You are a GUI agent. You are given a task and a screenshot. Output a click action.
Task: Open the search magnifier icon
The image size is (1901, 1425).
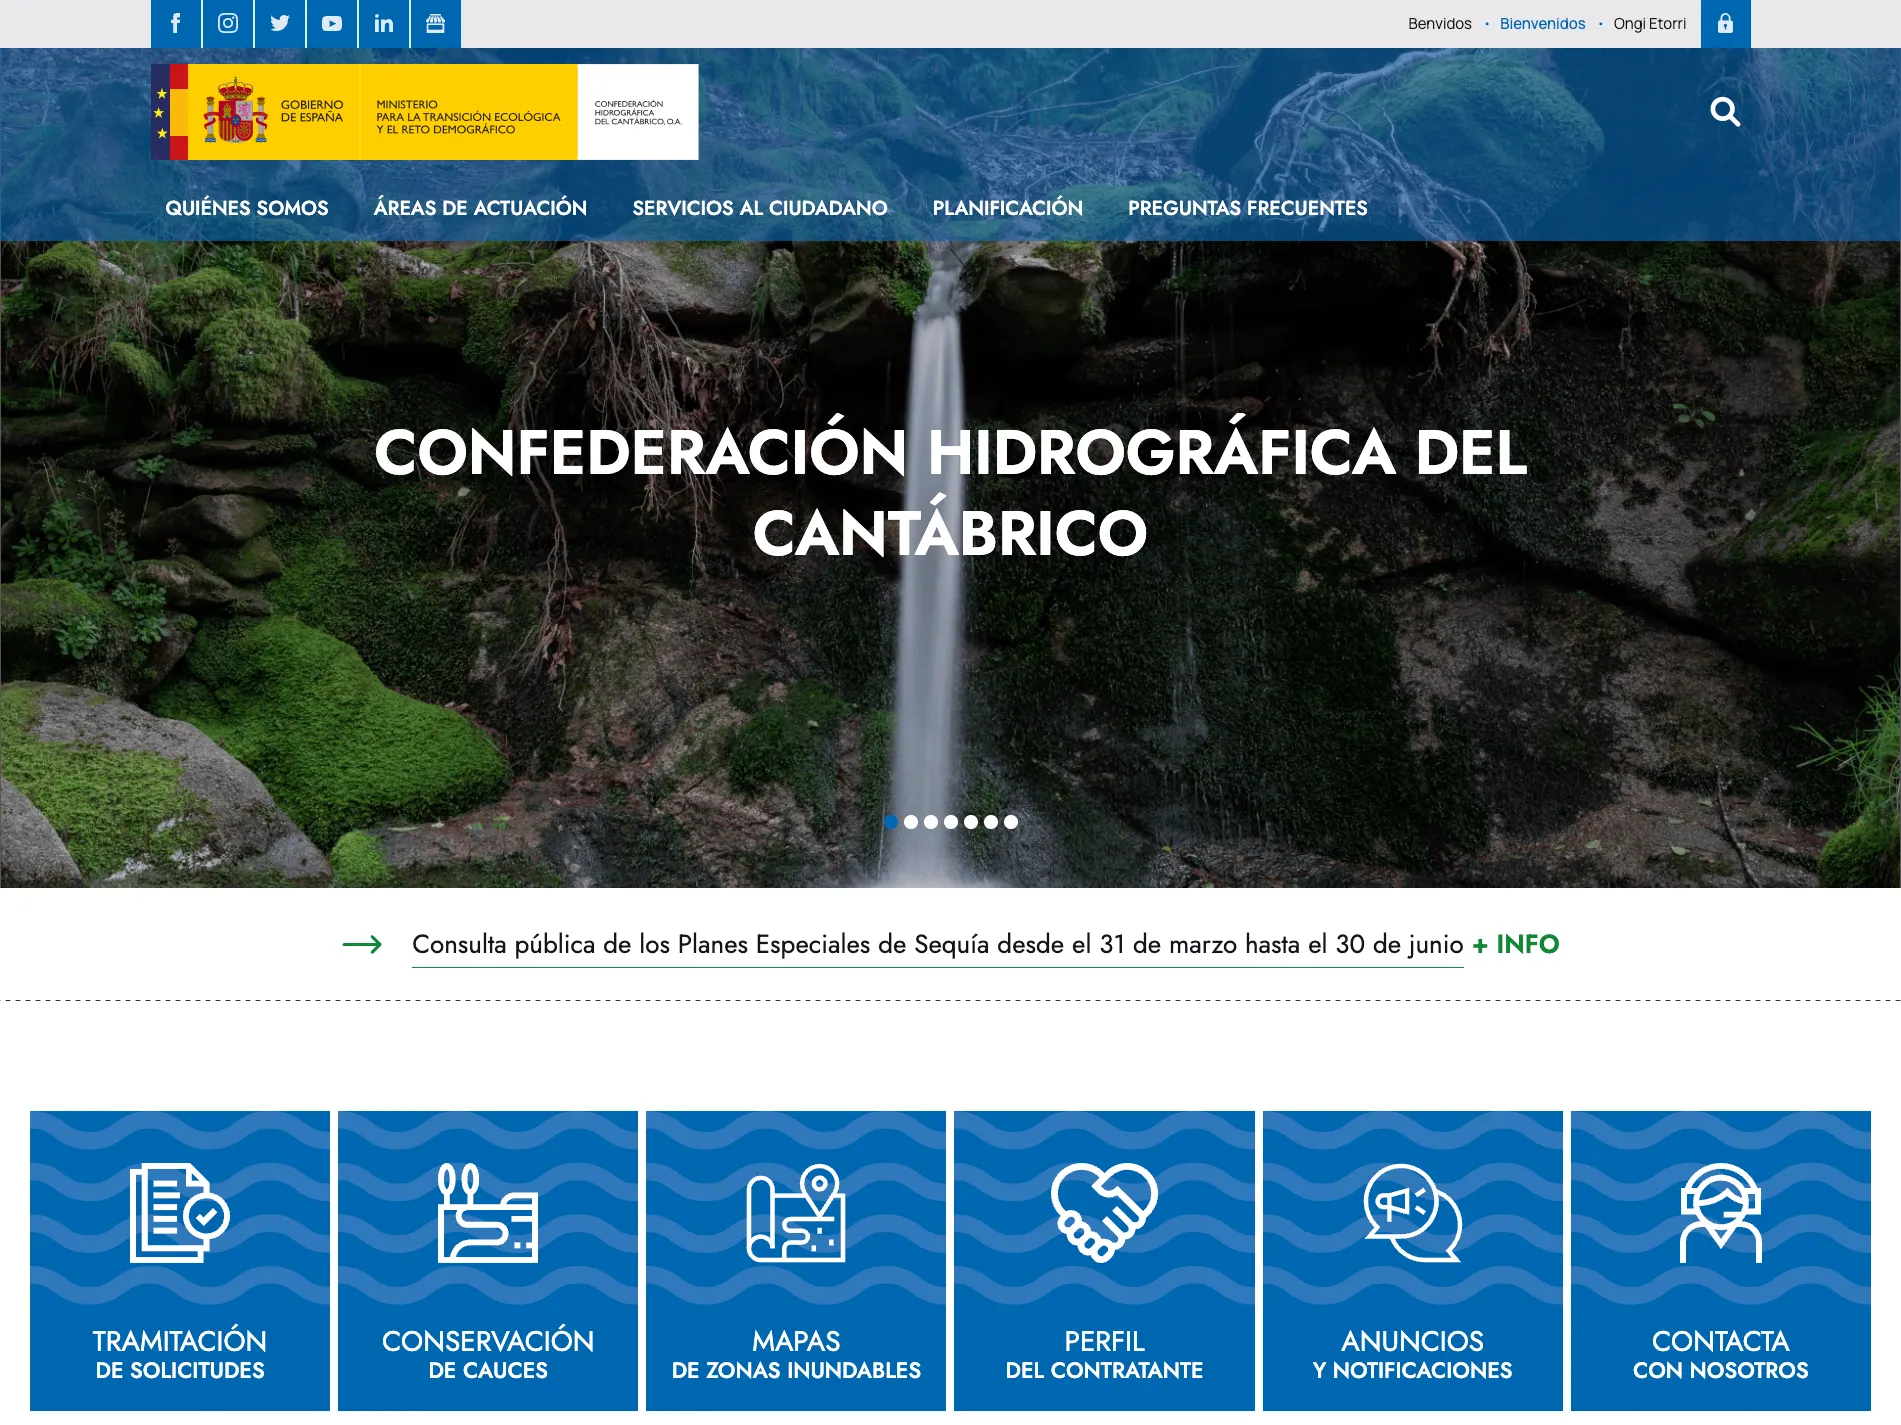[1725, 112]
